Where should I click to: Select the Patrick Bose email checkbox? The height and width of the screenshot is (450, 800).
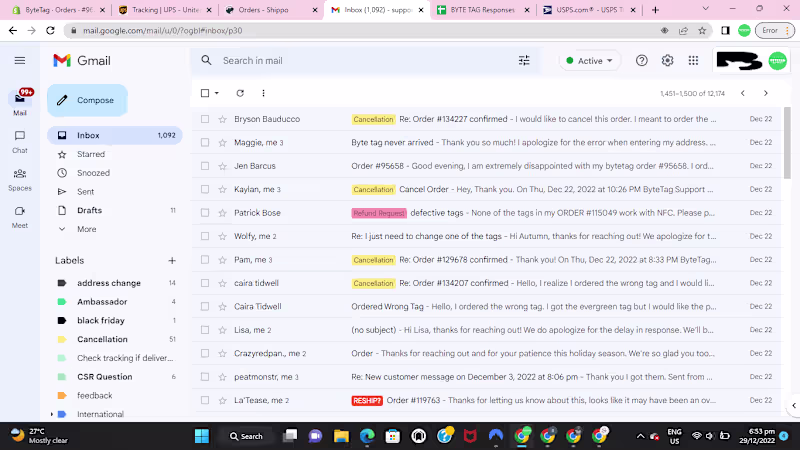pos(205,213)
